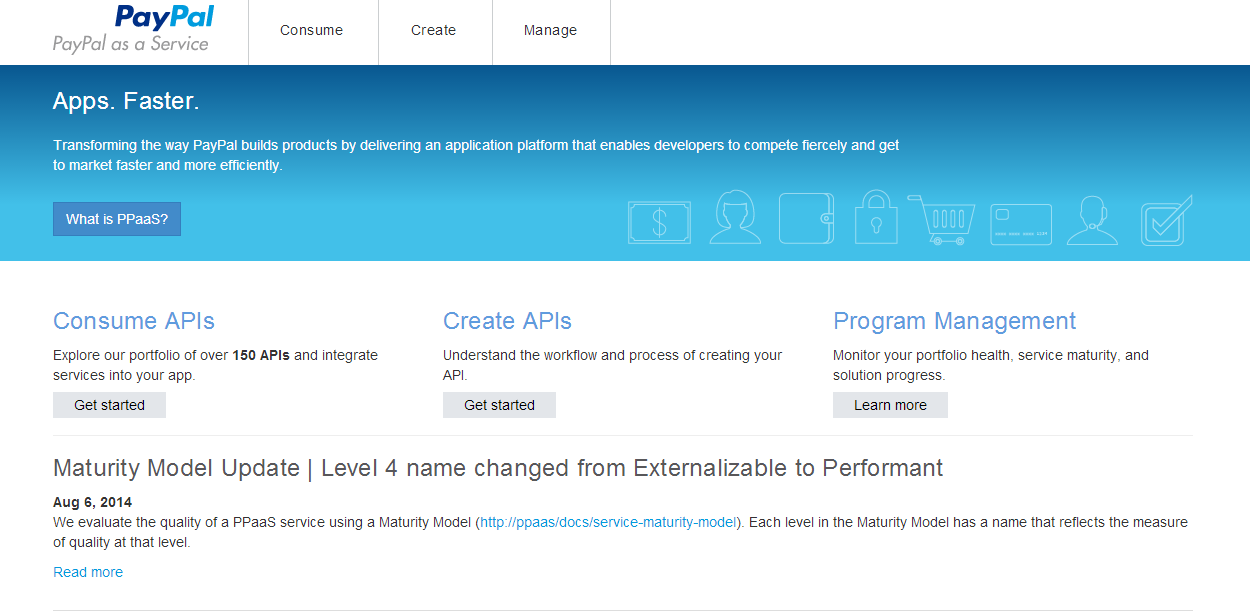Viewport: 1250px width, 613px height.
Task: Click the 'Transforming the way PayPal builds' paragraph
Action: pos(476,155)
